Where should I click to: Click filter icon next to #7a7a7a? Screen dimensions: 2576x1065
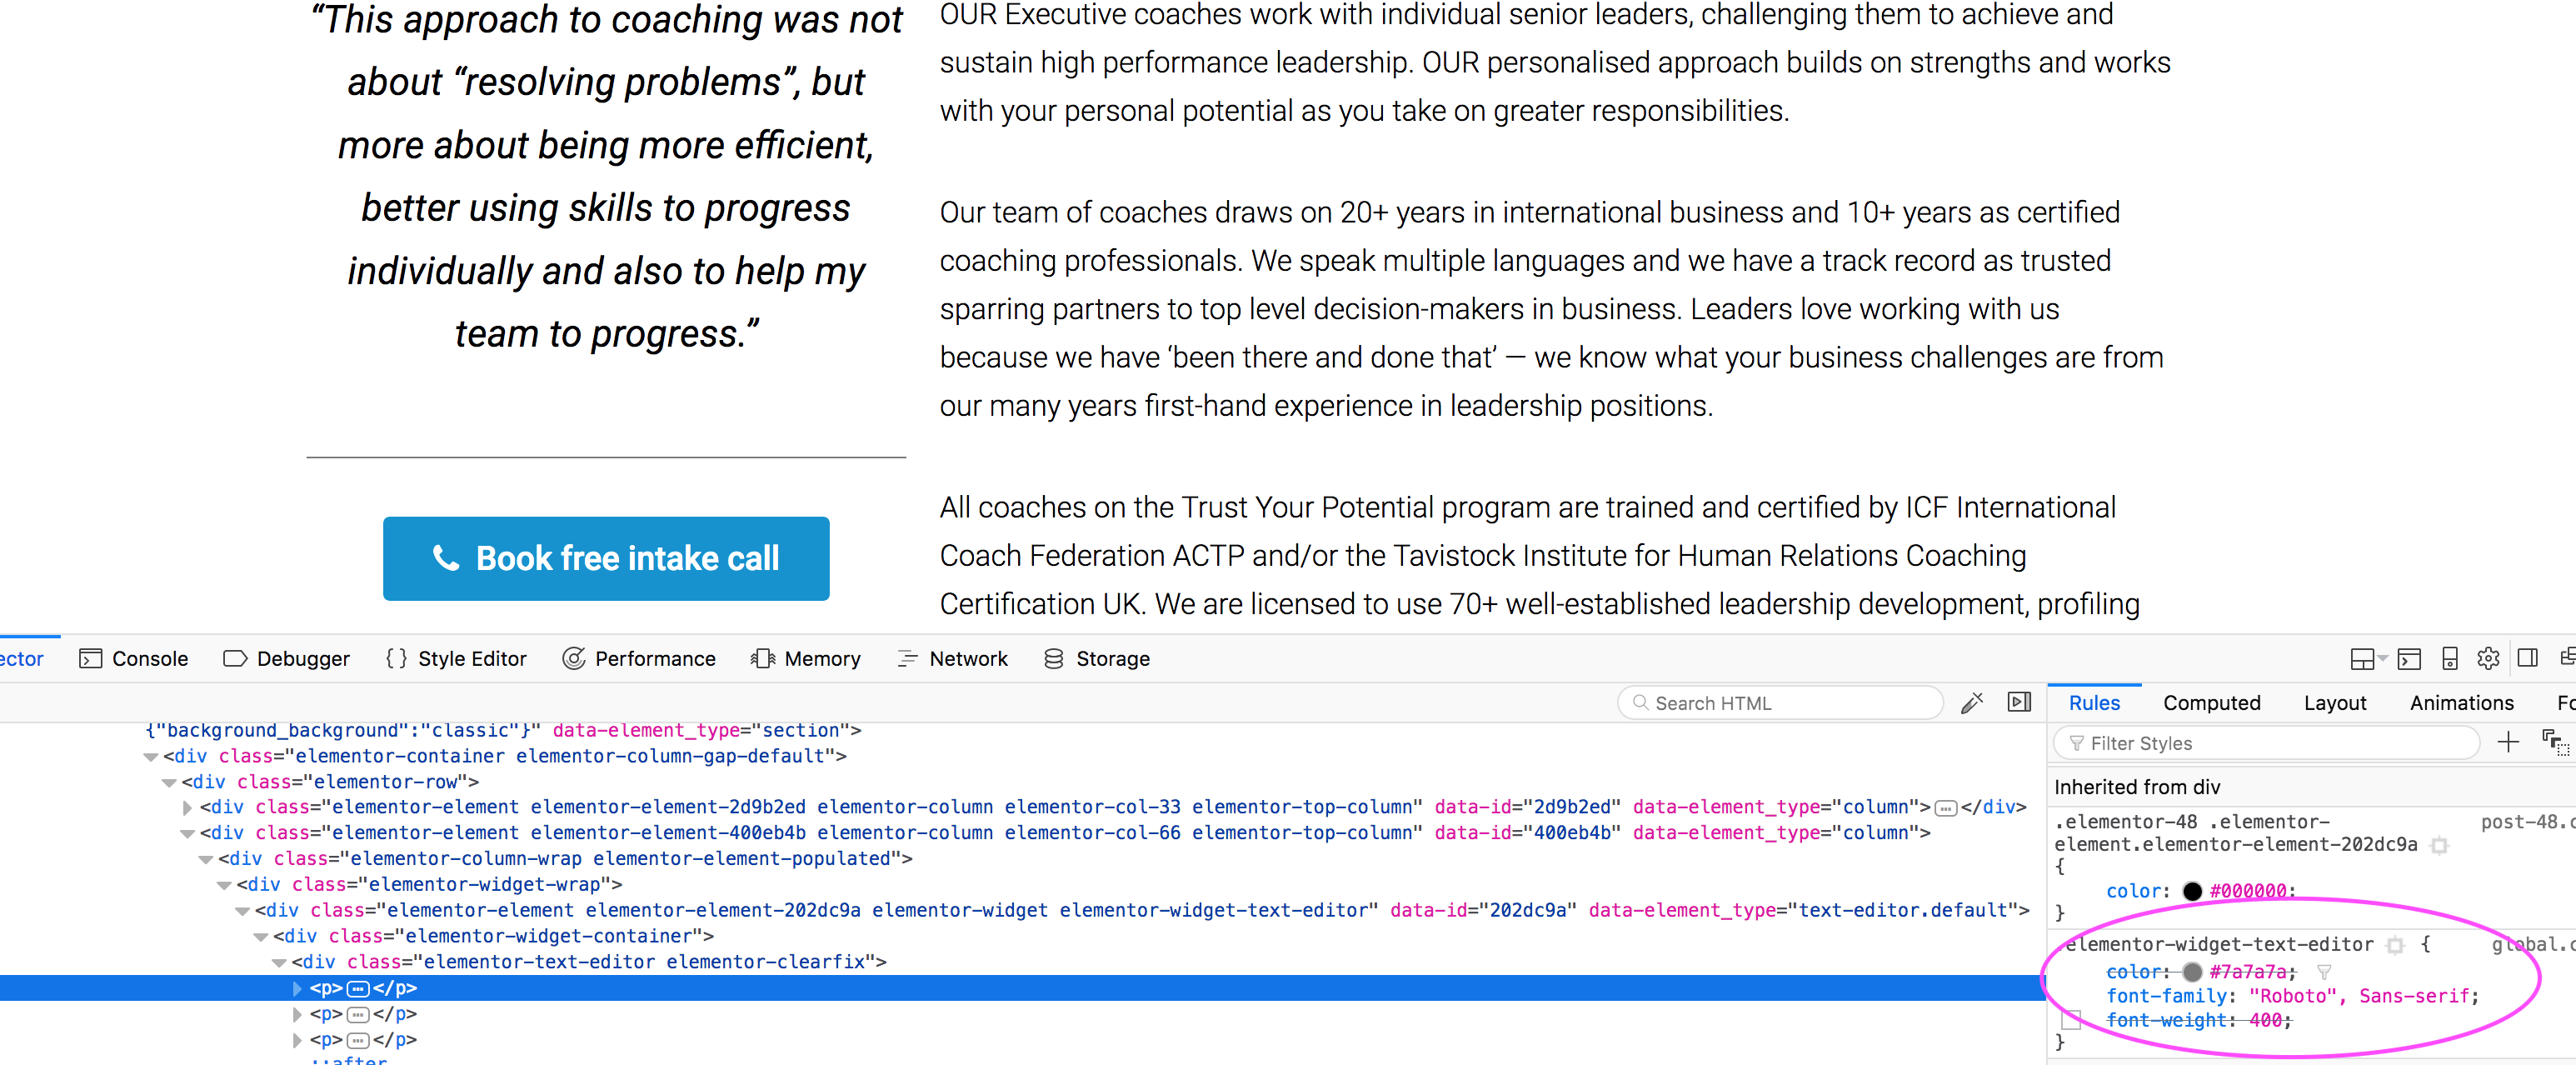[2324, 972]
